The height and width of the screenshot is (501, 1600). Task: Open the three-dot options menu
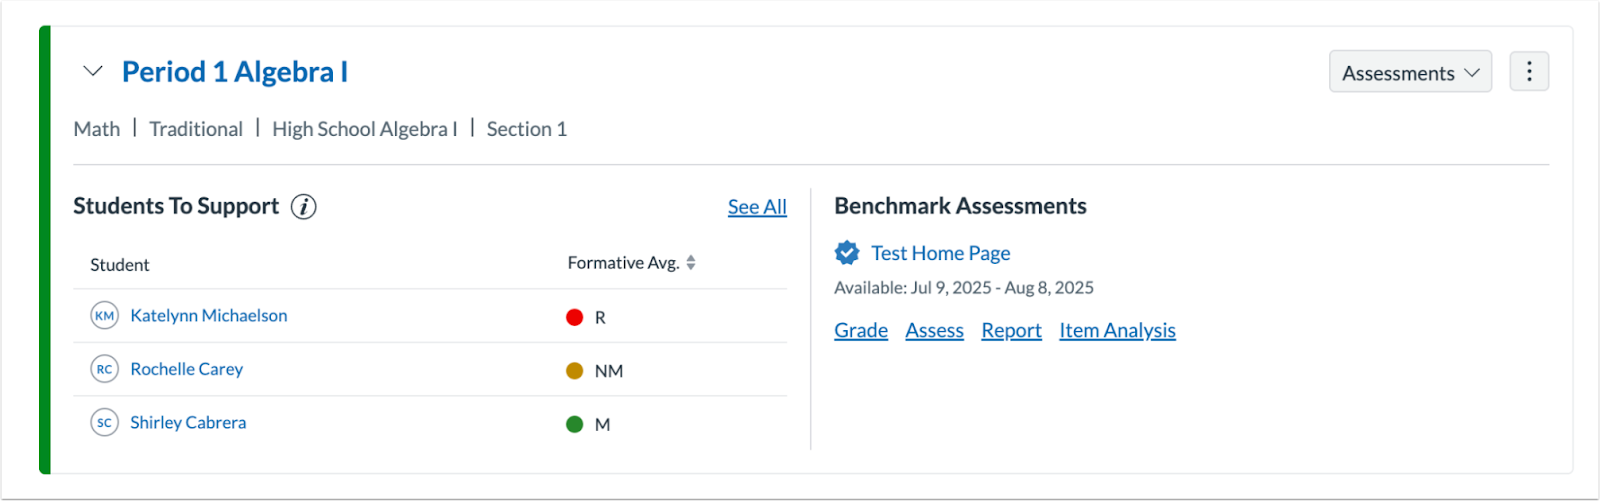[x=1528, y=72]
